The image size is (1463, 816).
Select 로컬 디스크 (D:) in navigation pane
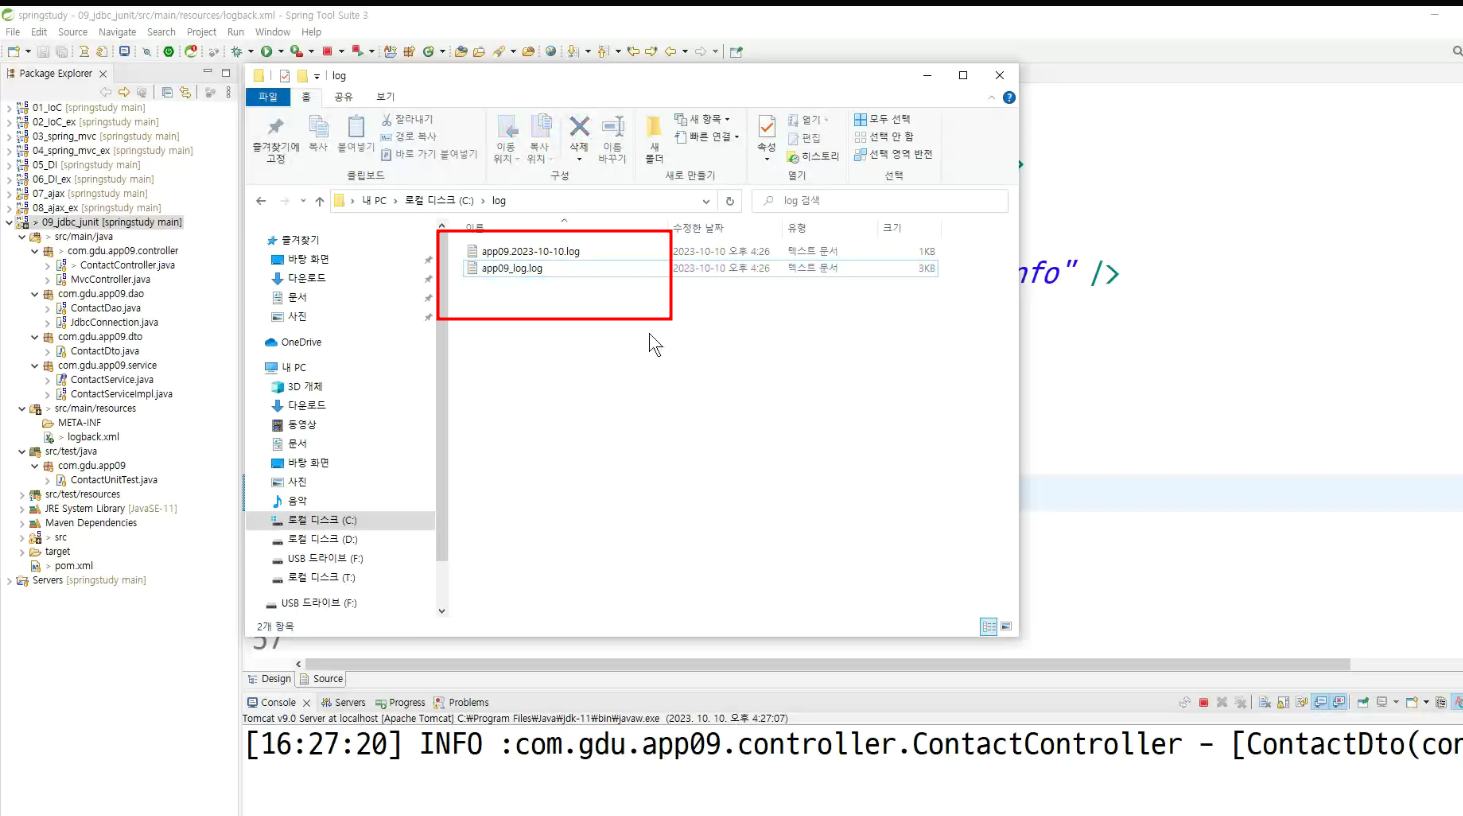coord(322,539)
